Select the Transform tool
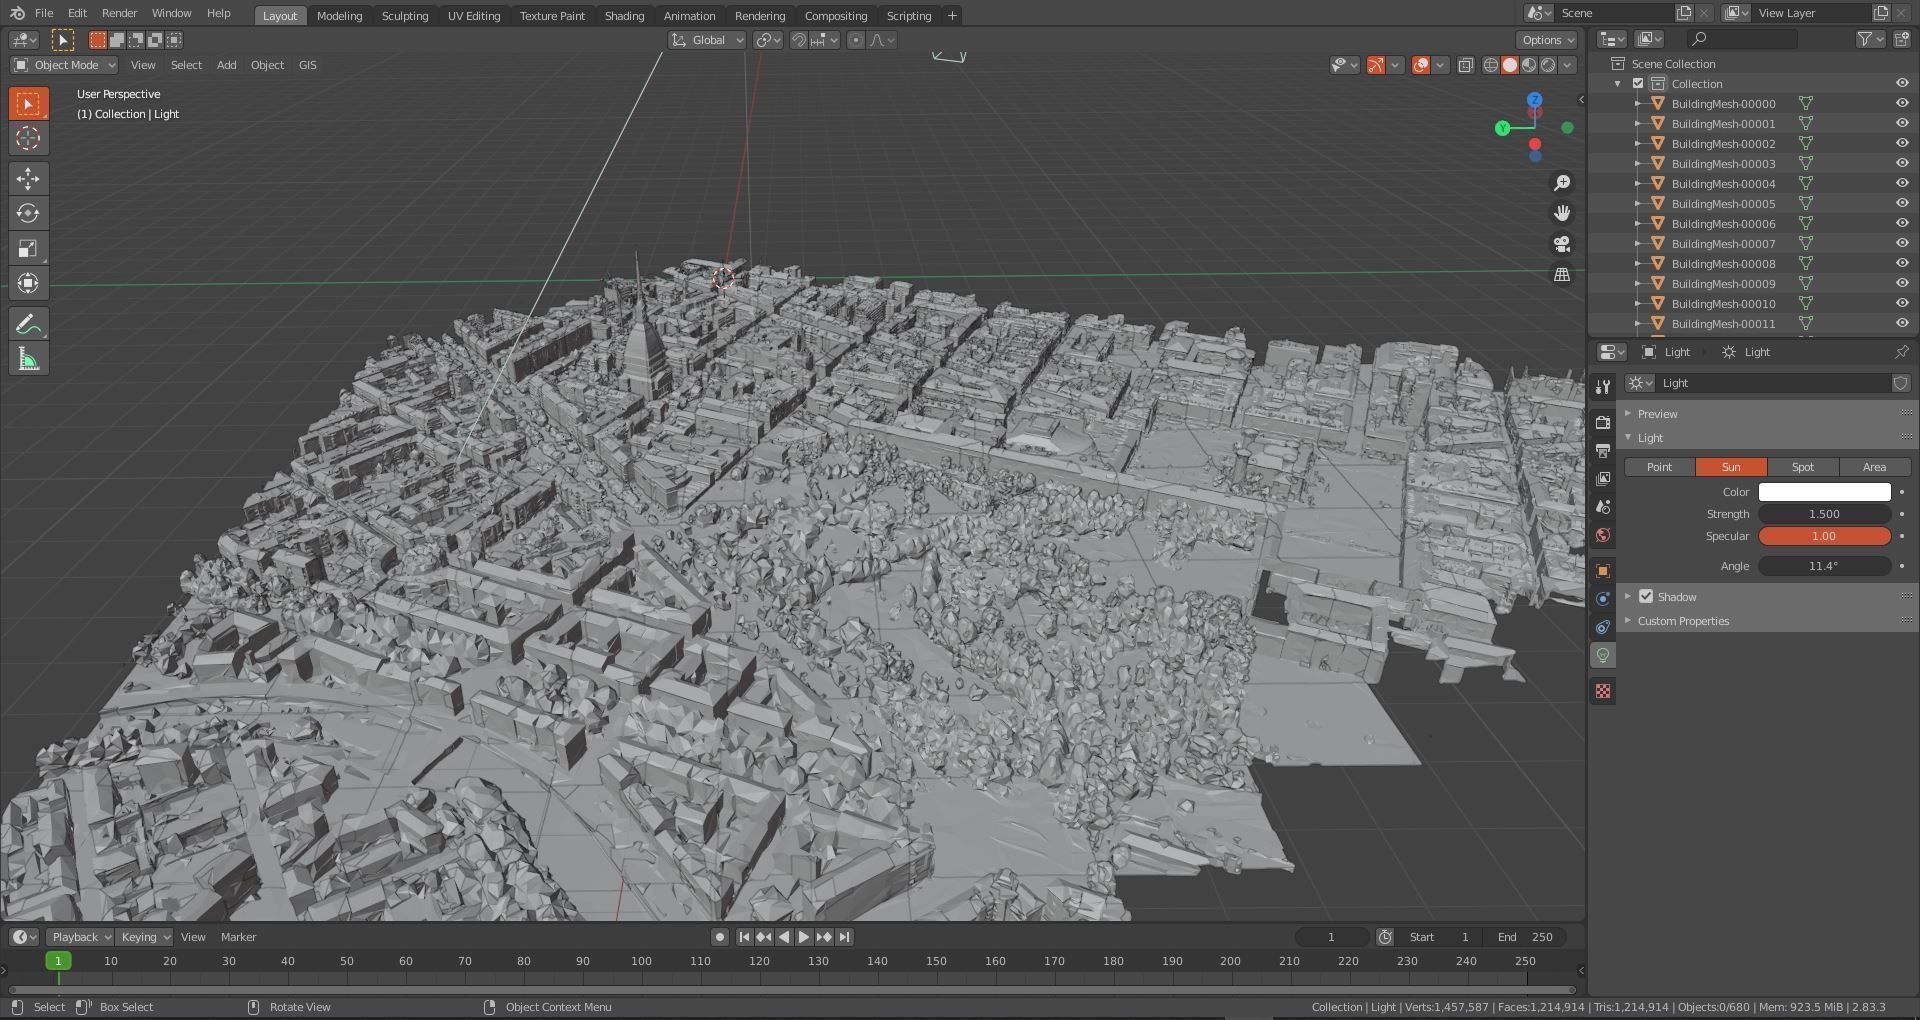The height and width of the screenshot is (1020, 1920). 28,283
